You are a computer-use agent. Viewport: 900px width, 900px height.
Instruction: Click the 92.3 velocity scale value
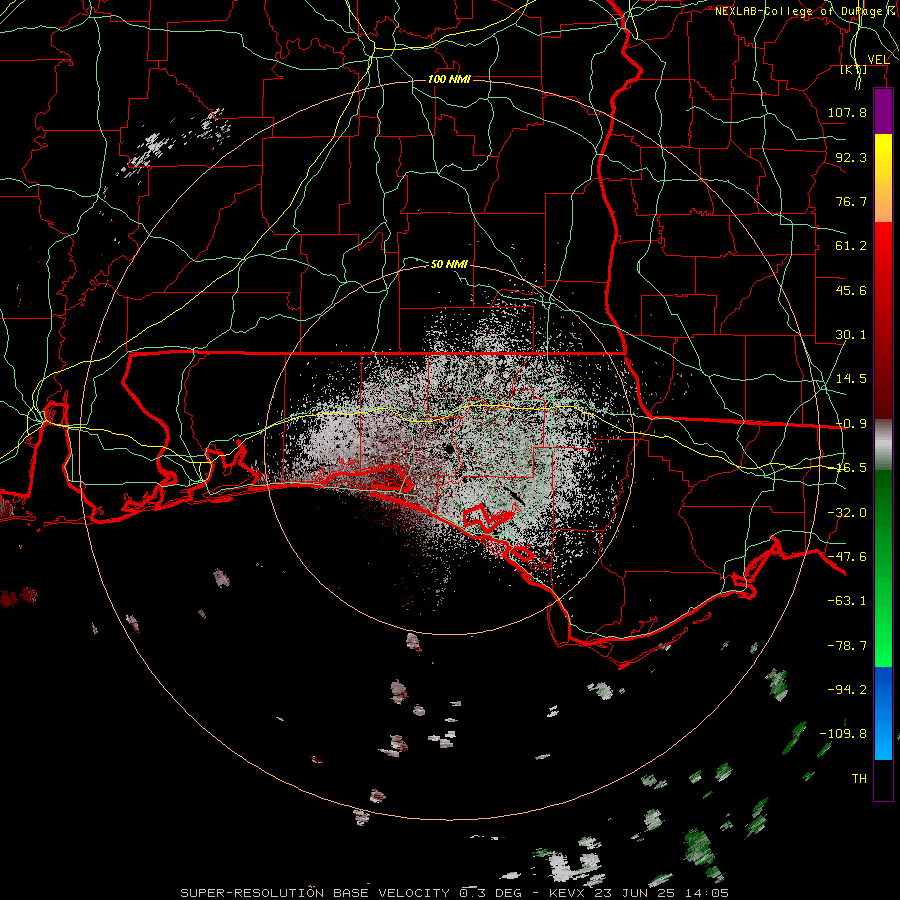851,157
